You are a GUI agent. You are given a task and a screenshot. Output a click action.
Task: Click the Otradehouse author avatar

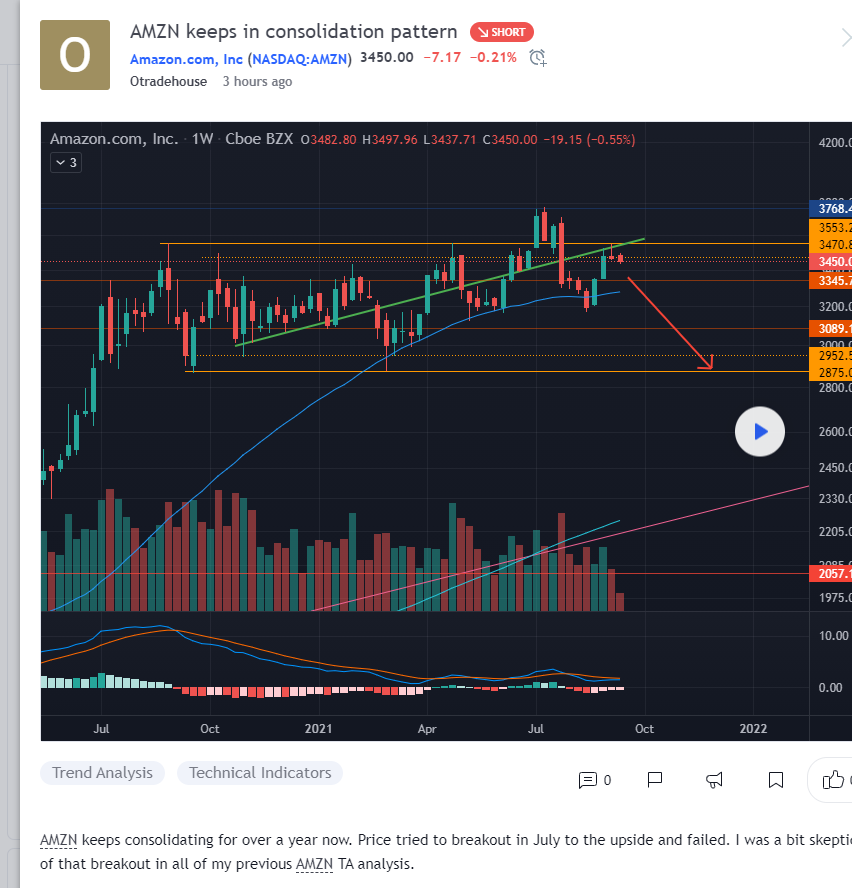(x=75, y=55)
